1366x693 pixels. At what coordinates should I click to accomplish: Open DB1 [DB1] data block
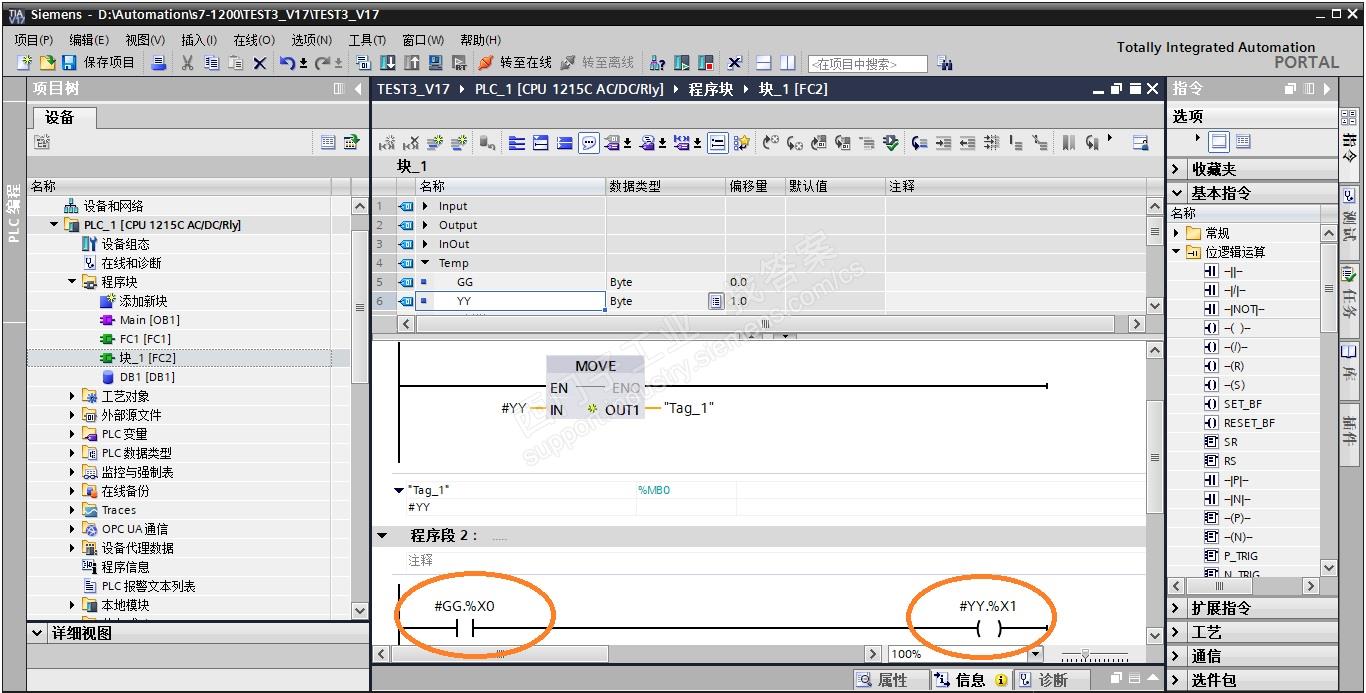147,377
